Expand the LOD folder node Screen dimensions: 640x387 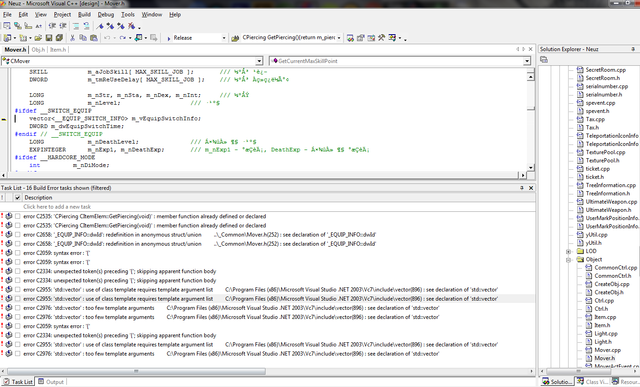568,251
